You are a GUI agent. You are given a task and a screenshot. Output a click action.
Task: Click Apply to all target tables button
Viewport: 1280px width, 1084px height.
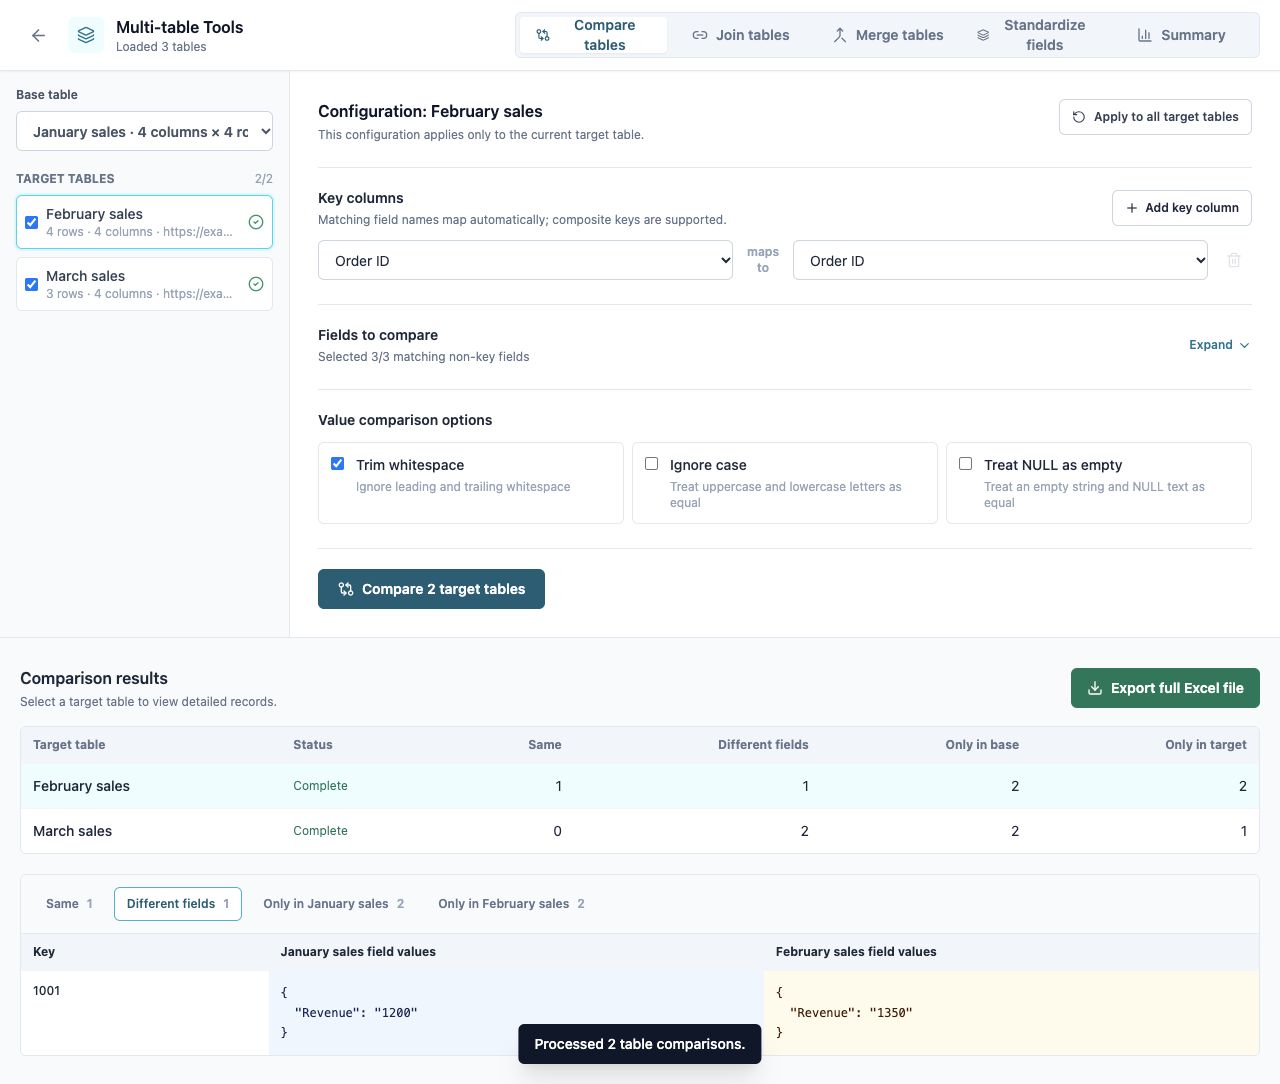click(x=1155, y=117)
